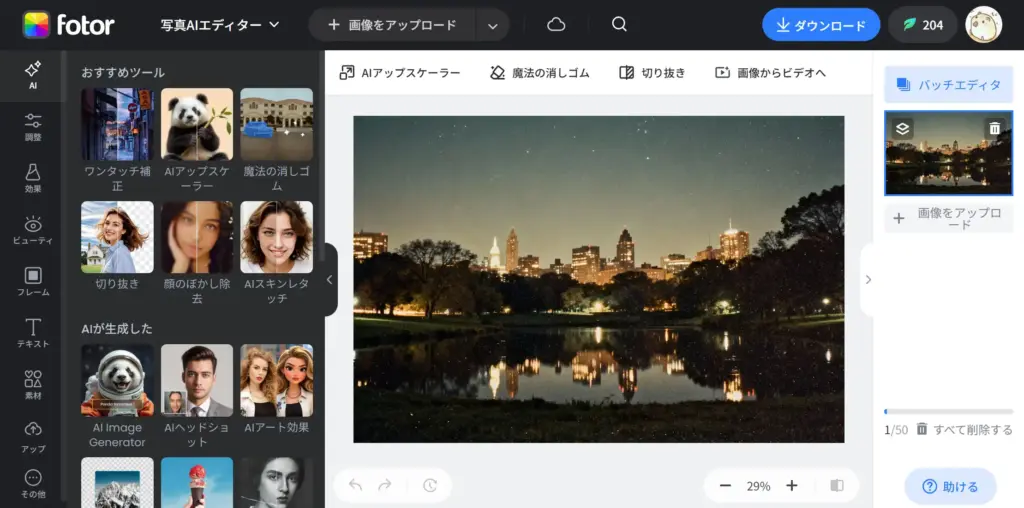Click 画像をアップロード in right panel
Screen dimensions: 1024x508
pyautogui.click(x=949, y=218)
